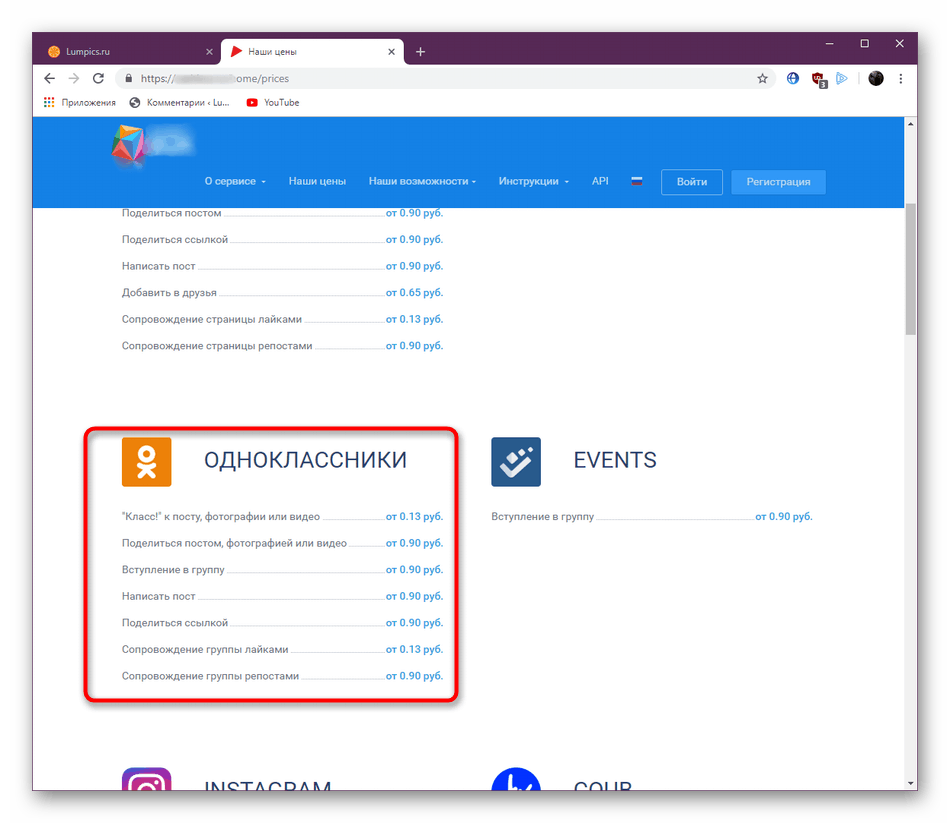950x823 pixels.
Task: Expand the Инструкции dropdown menu
Action: click(534, 181)
